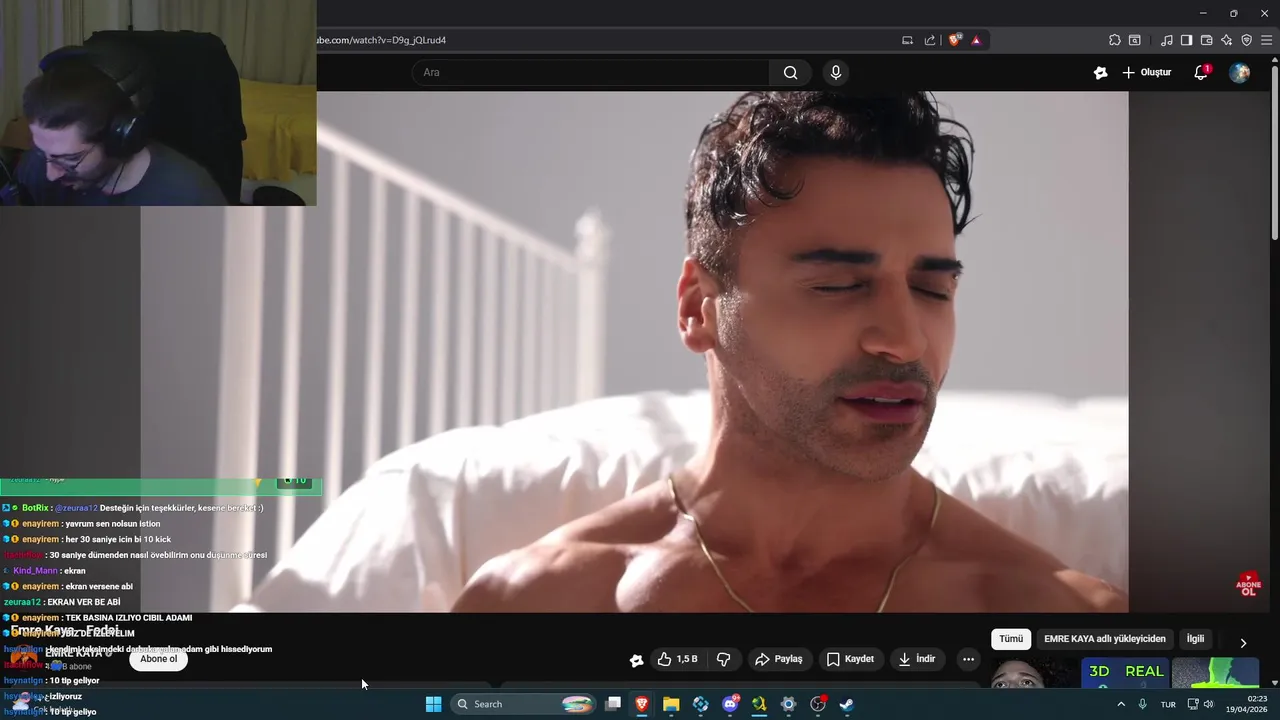Screen dimensions: 1280x720
Task: Click the main video player frame
Action: point(634,352)
